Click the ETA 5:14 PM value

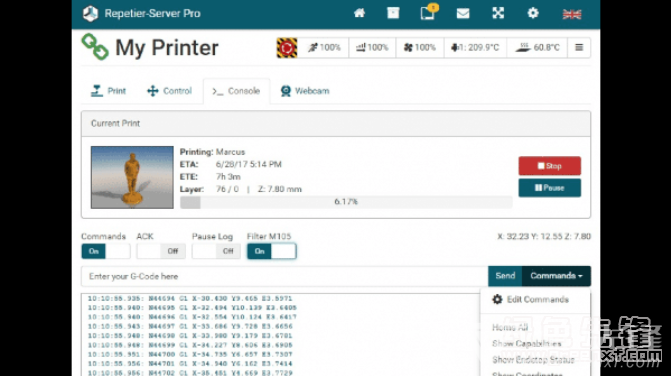249,164
